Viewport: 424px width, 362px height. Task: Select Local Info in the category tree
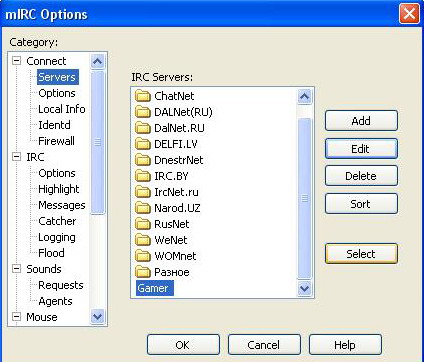[x=62, y=109]
